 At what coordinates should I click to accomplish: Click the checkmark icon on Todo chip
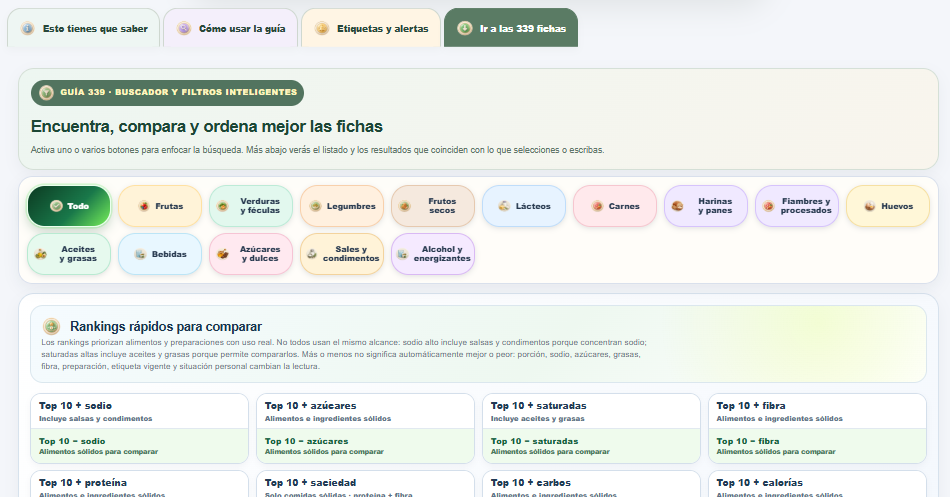point(56,206)
